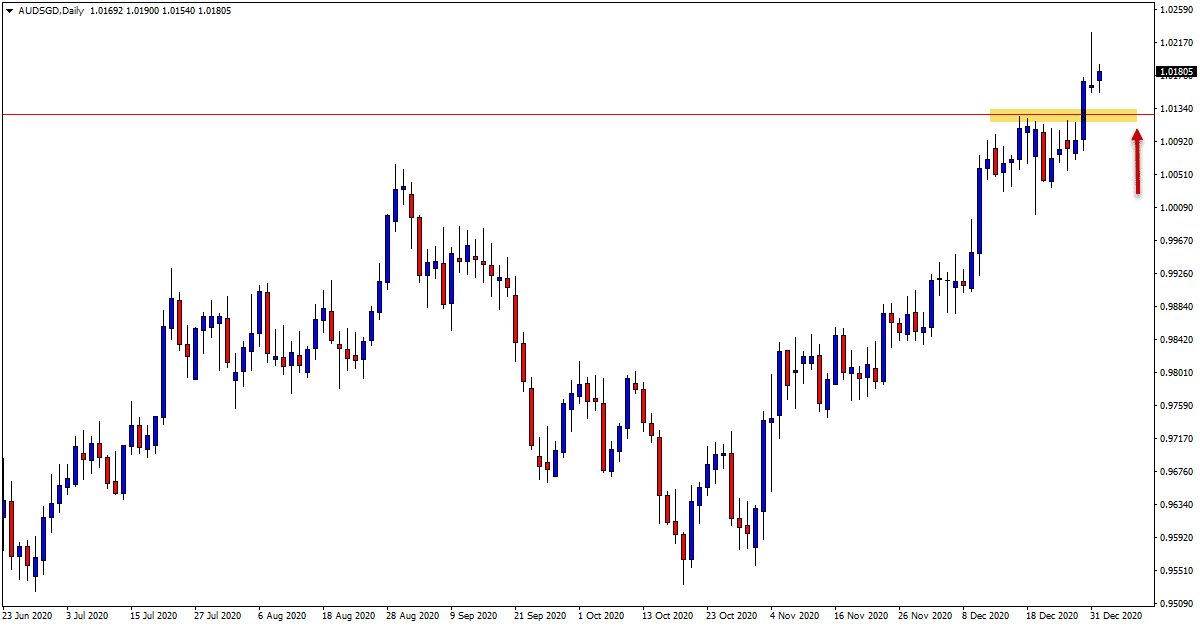1200x627 pixels.
Task: Click the 1.00510 price axis label
Action: [x=1174, y=175]
